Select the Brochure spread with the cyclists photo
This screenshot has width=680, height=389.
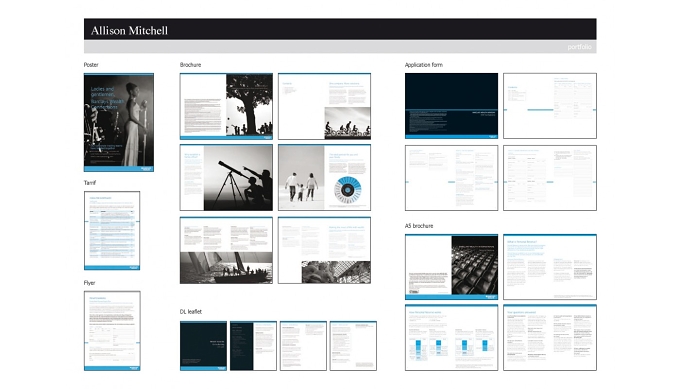tap(324, 106)
